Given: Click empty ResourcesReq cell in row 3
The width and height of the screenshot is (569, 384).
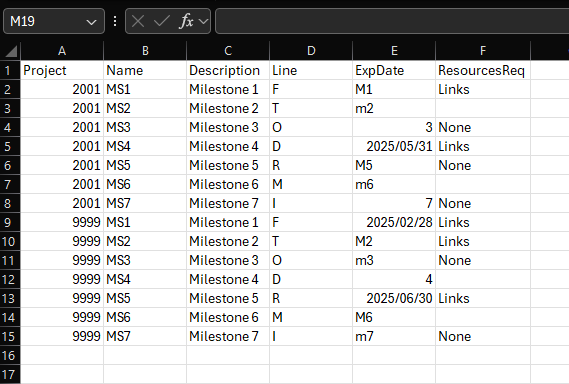Looking at the screenshot, I should coord(483,108).
